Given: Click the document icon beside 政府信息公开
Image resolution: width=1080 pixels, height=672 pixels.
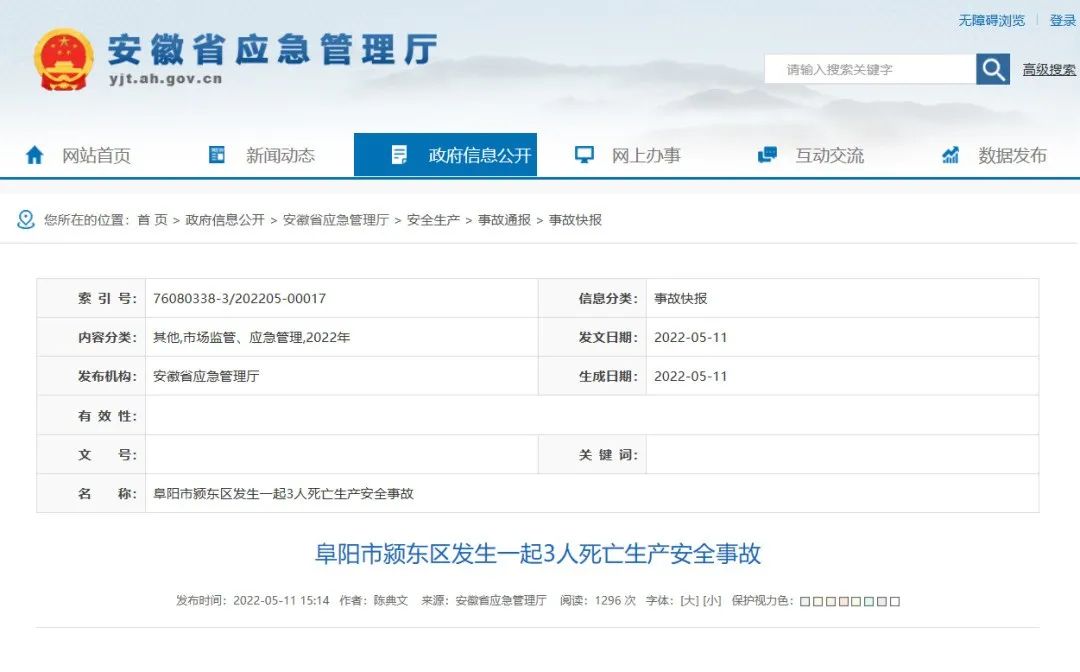Looking at the screenshot, I should point(399,155).
